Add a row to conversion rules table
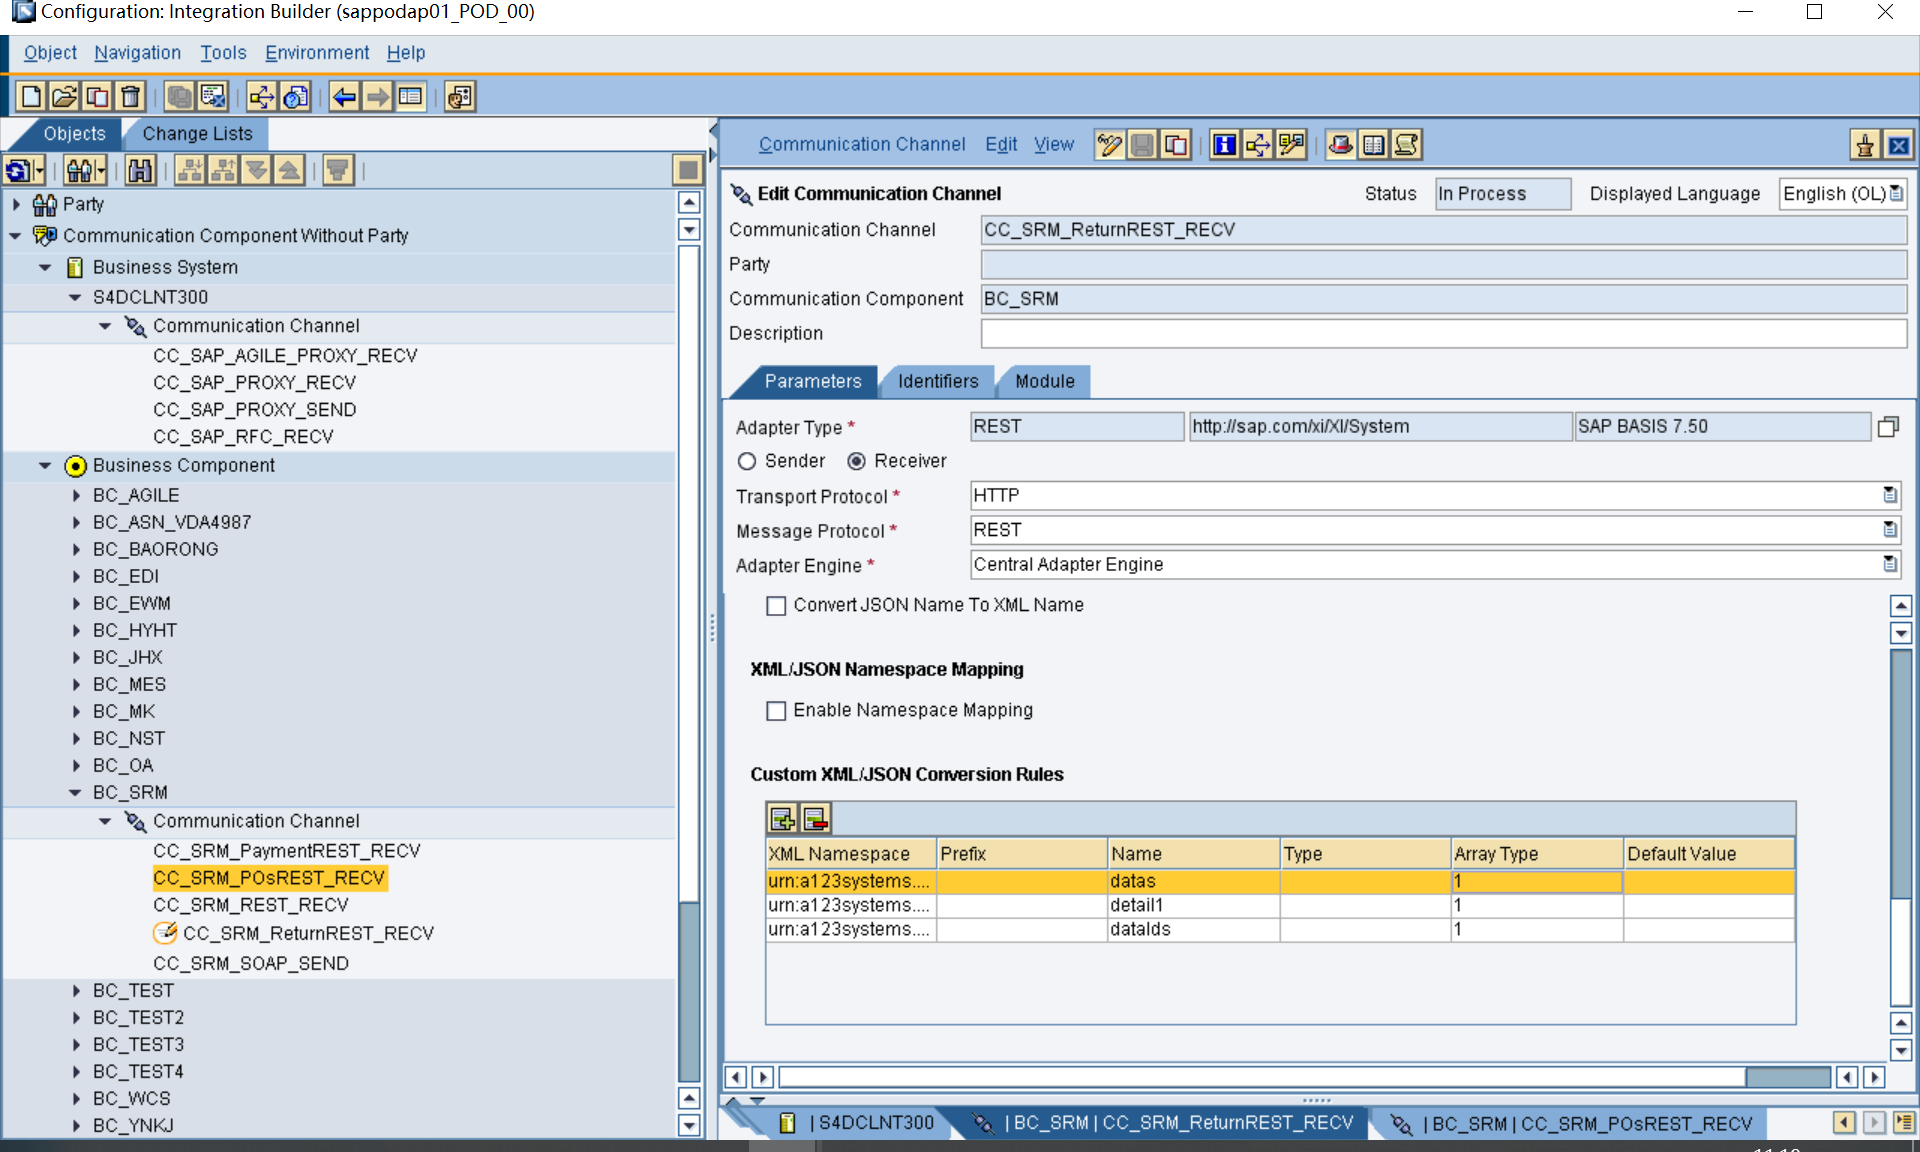The image size is (1920, 1152). (782, 819)
